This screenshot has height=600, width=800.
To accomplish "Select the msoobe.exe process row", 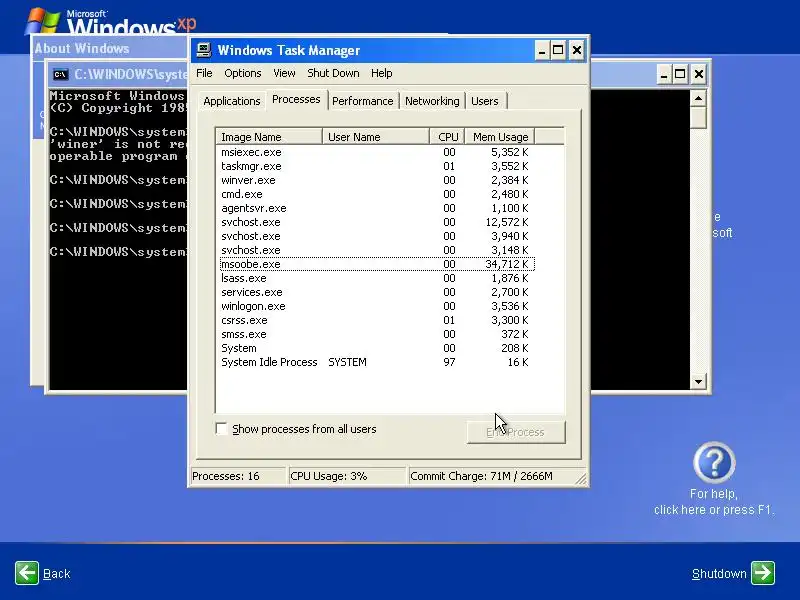I will [377, 264].
